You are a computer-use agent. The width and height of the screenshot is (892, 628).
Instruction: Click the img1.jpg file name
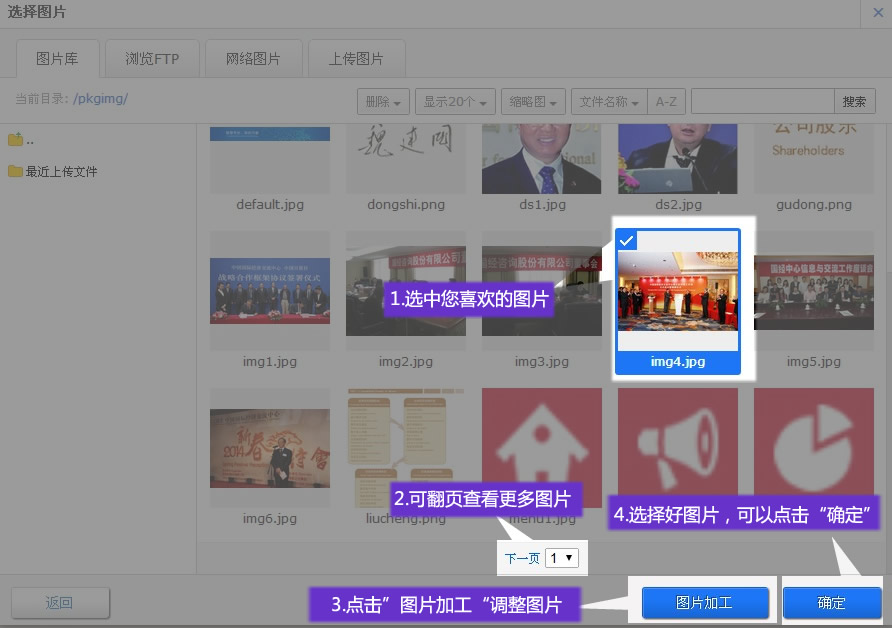coord(270,362)
